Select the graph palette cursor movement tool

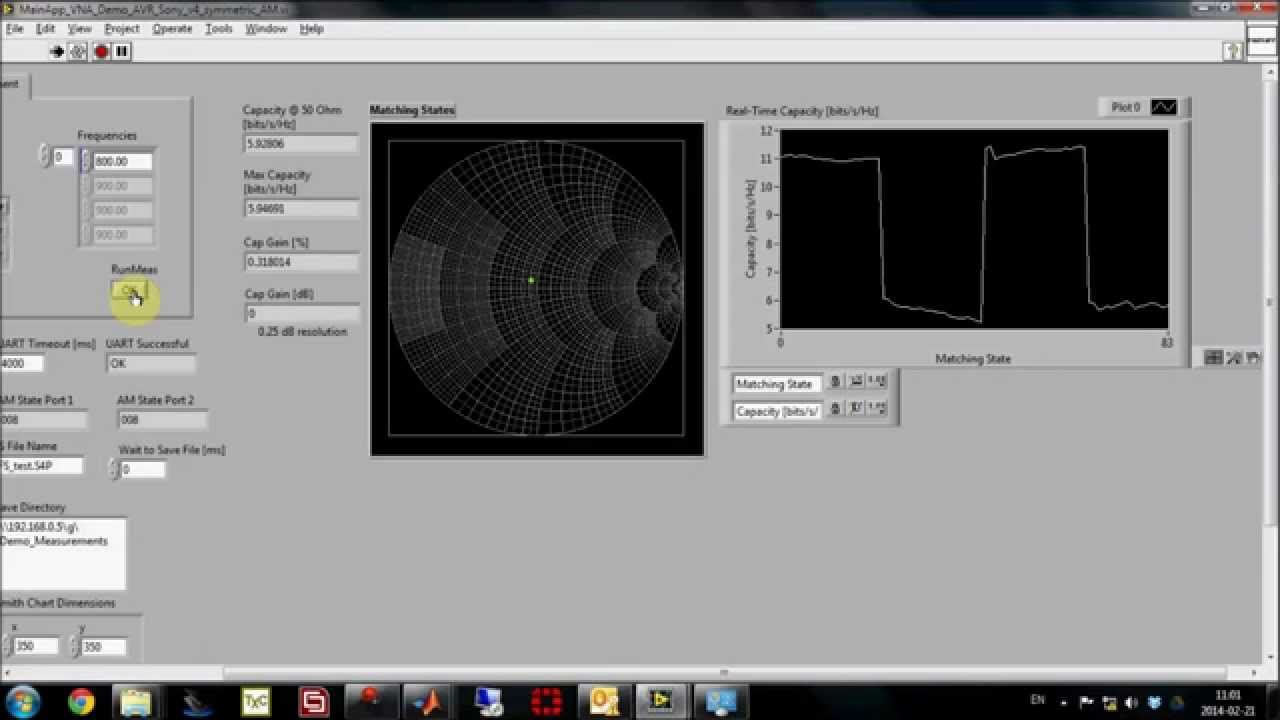1213,358
